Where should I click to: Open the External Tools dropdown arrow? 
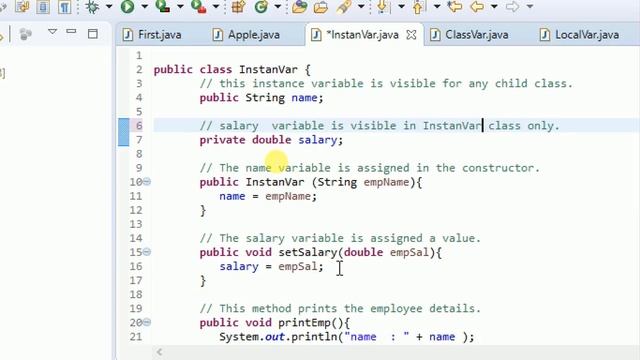point(216,7)
